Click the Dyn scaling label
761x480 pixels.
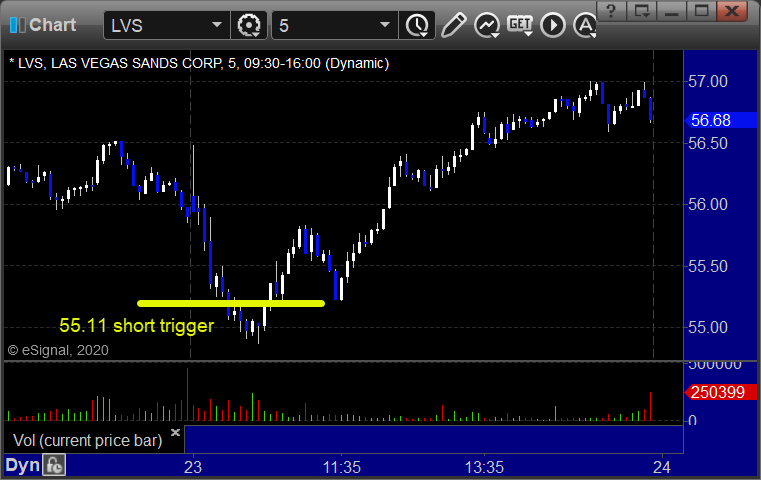tap(22, 465)
